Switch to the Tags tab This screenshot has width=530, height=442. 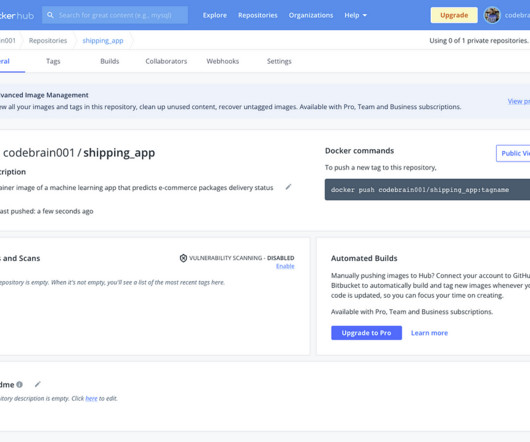[x=53, y=61]
